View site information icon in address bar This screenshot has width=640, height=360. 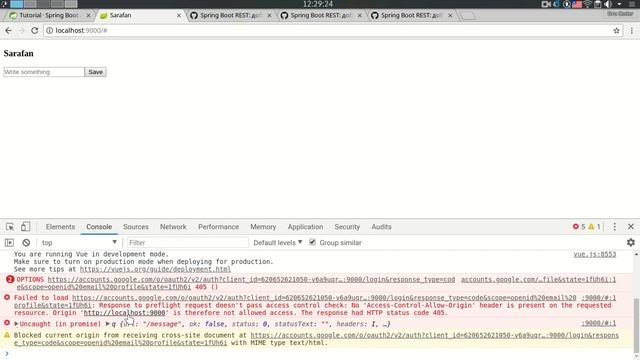coord(49,31)
